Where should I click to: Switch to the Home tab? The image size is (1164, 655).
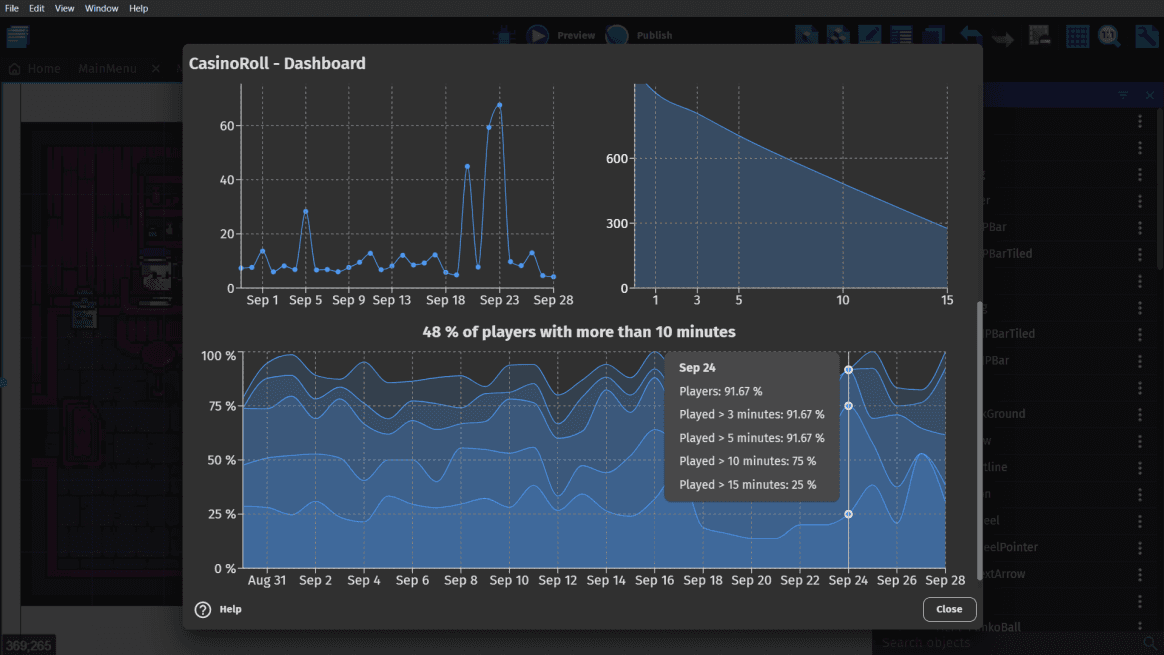[35, 69]
